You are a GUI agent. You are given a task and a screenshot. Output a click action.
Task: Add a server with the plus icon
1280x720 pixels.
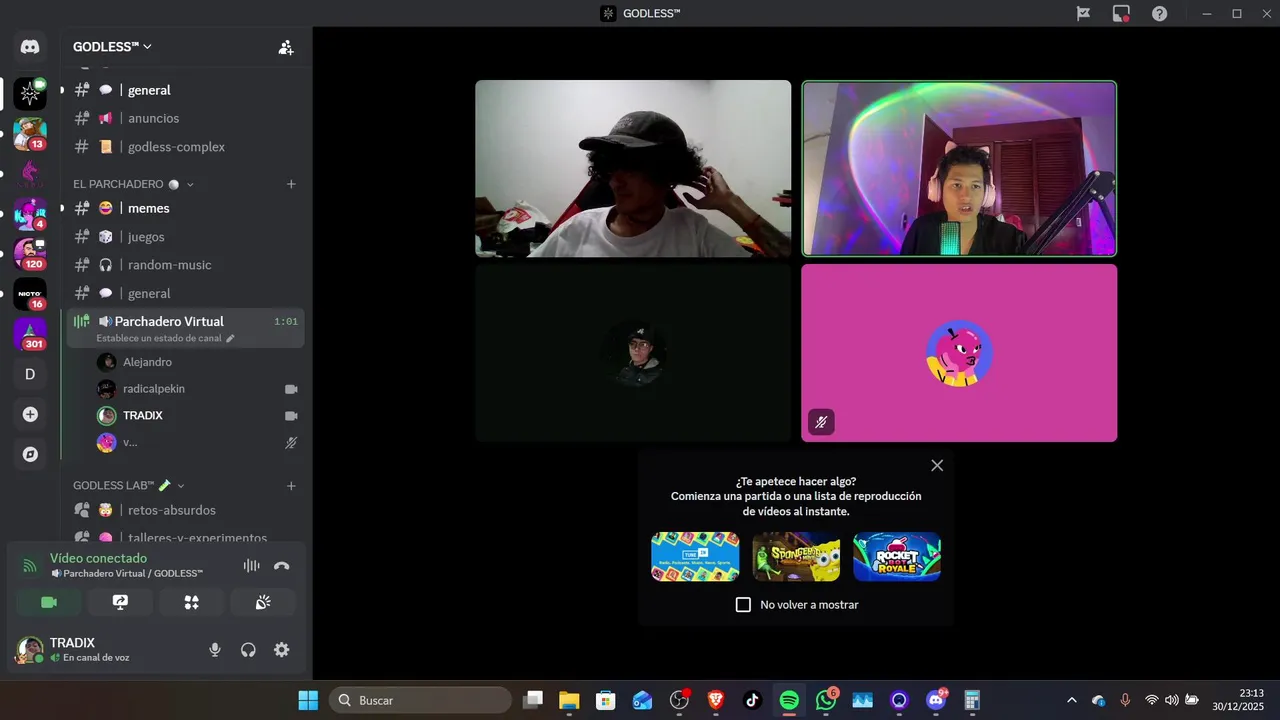coord(30,414)
